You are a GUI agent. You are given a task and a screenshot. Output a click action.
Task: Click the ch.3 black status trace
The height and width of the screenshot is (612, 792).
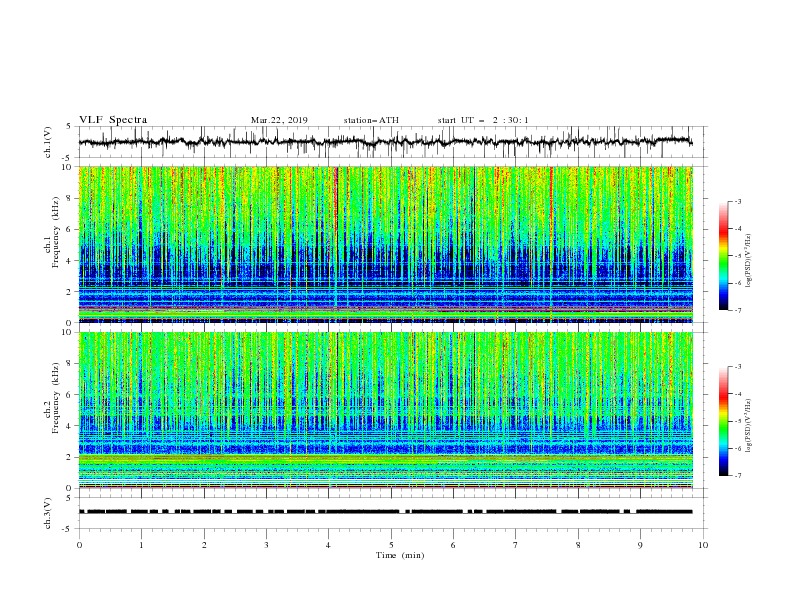[x=385, y=512]
